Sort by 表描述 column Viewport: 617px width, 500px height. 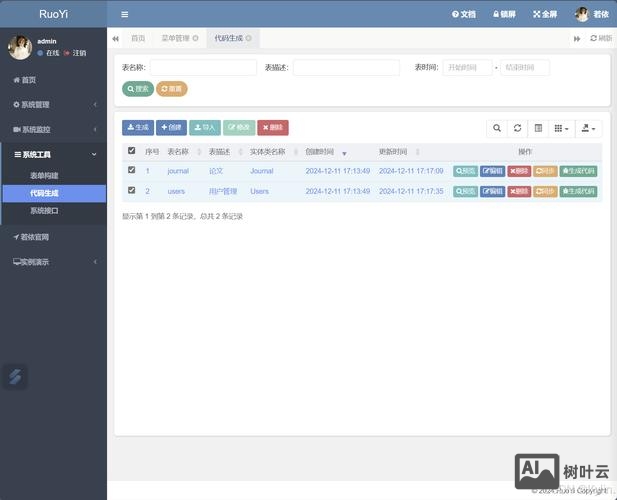pyautogui.click(x=225, y=152)
